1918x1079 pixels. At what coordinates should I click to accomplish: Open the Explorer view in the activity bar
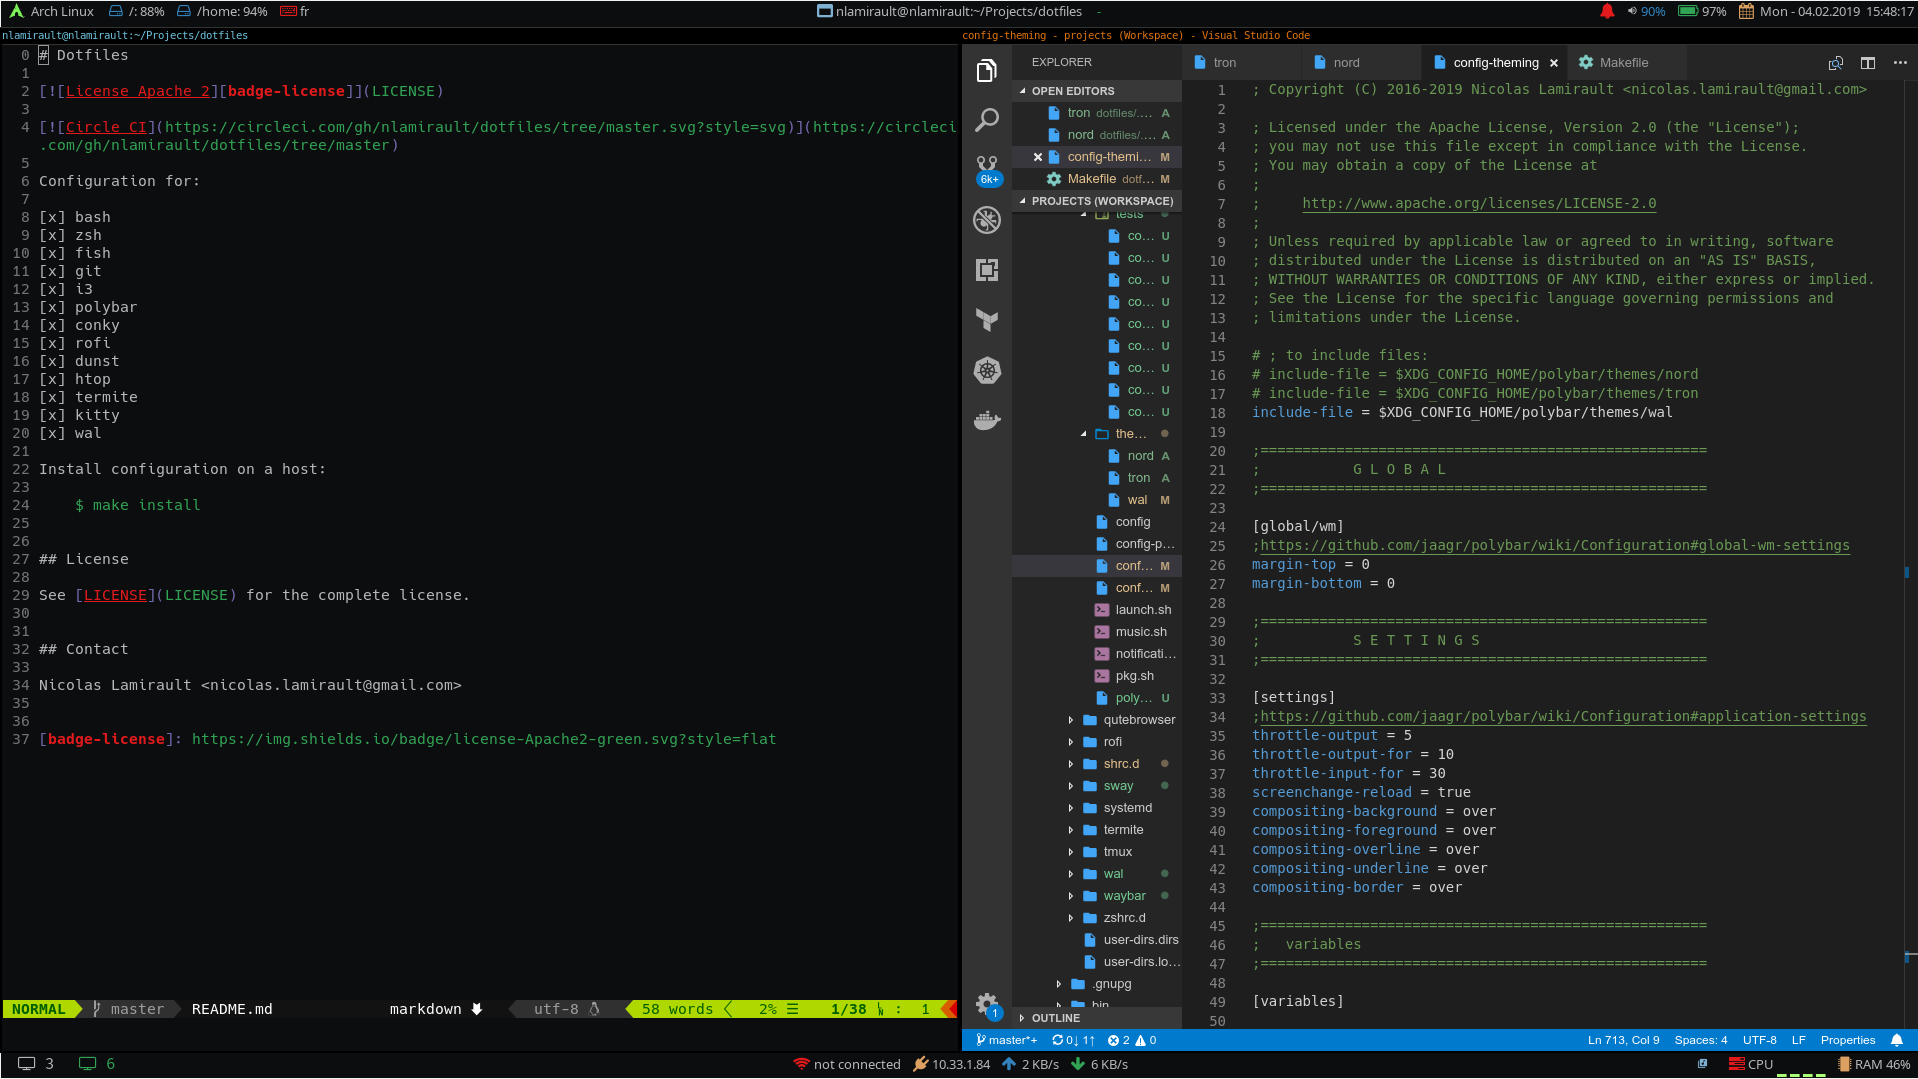[987, 70]
